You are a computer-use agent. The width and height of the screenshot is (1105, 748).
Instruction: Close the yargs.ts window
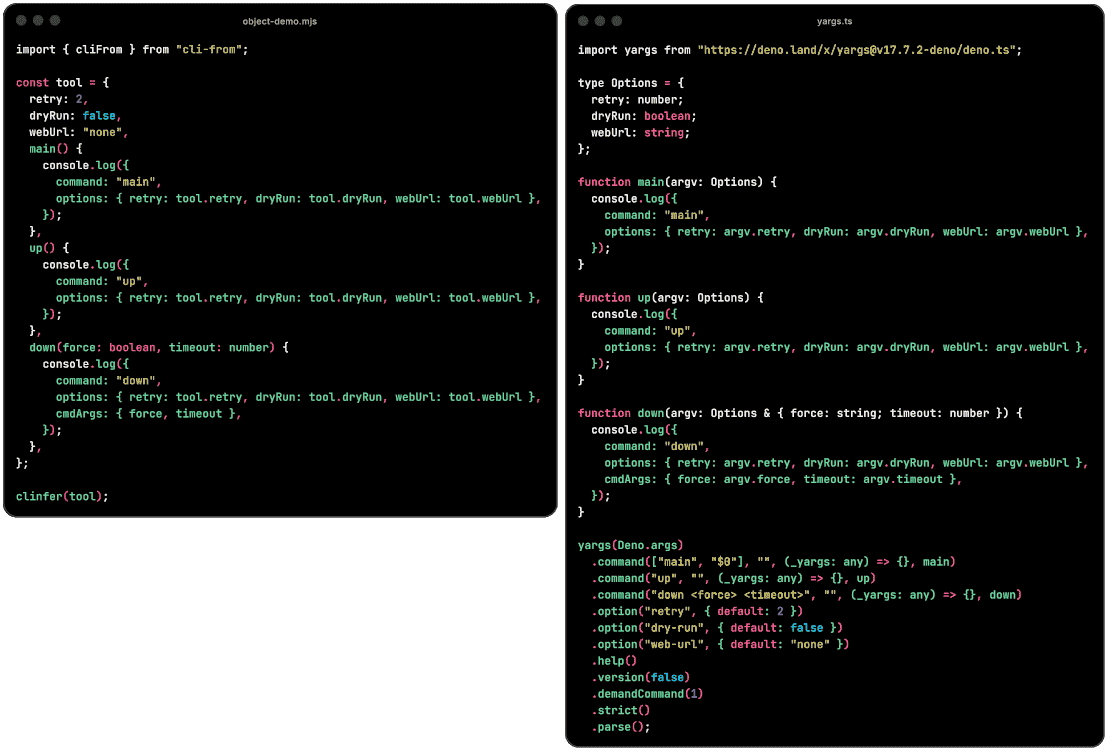tap(583, 21)
